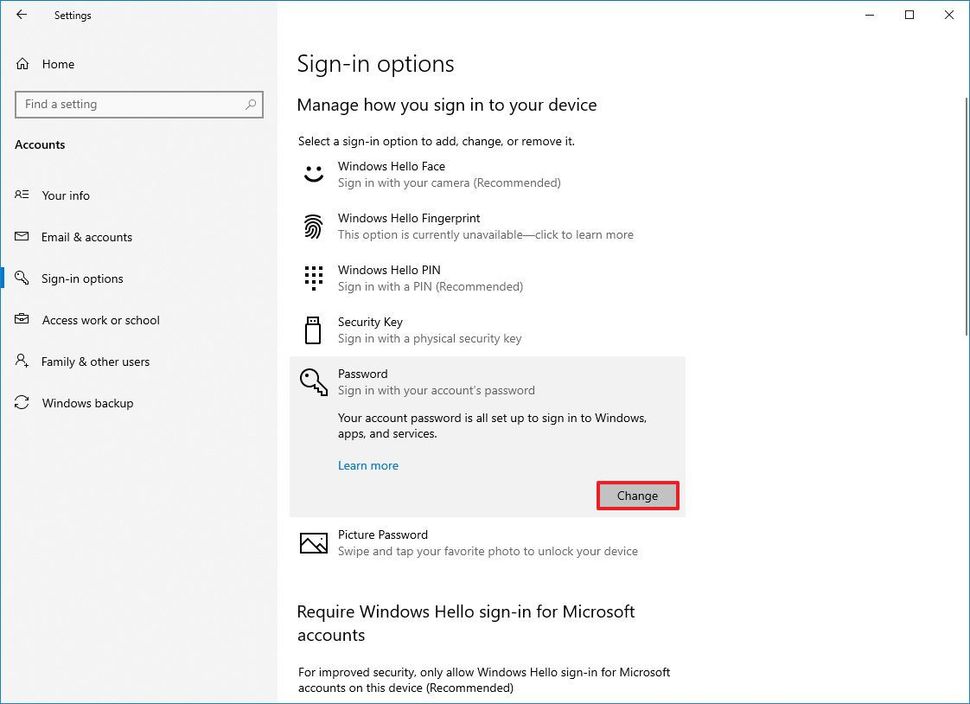Open Your info in Accounts sidebar
The image size is (970, 704).
point(66,196)
